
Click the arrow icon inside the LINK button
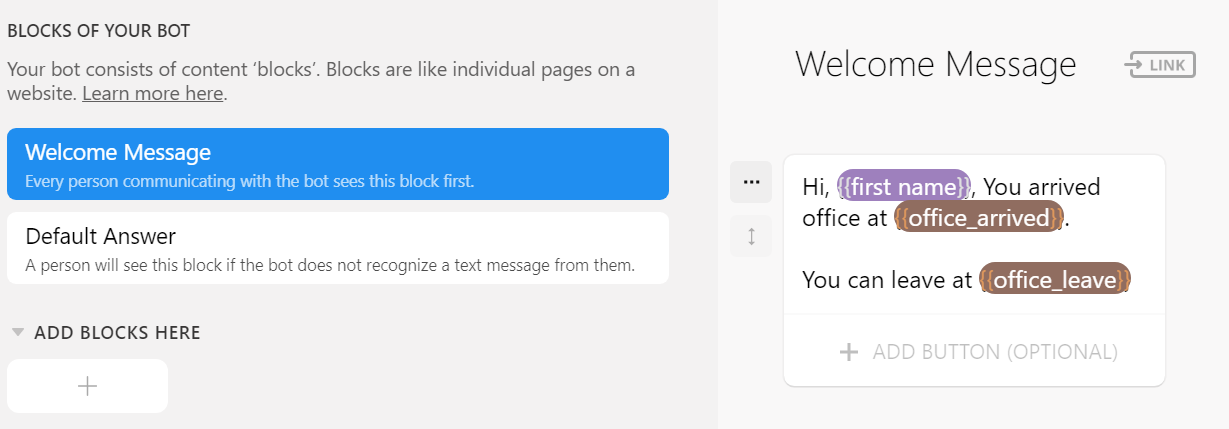coord(1135,66)
